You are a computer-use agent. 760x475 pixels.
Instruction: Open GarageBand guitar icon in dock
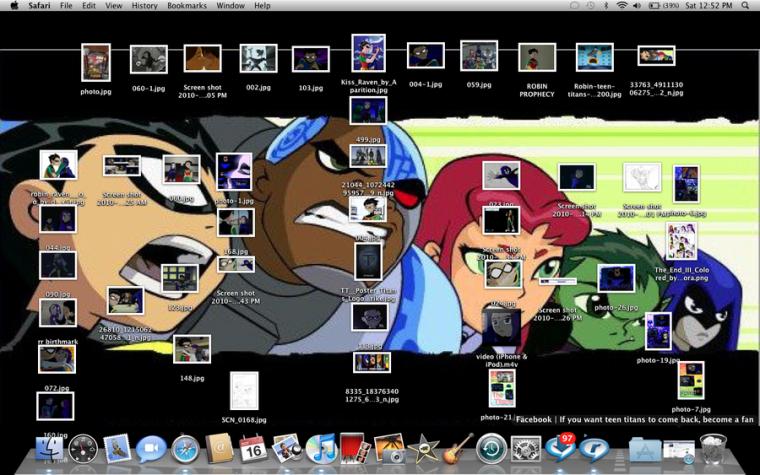pos(458,448)
